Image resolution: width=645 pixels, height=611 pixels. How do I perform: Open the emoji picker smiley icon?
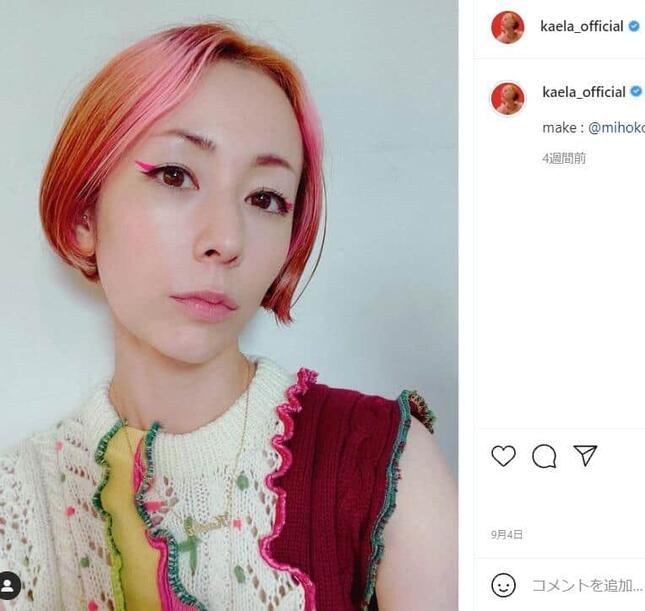click(503, 585)
